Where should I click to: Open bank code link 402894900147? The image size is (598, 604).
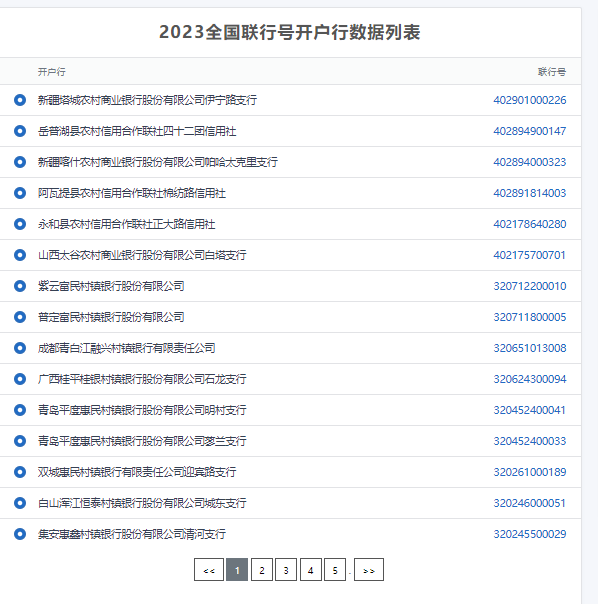tap(530, 131)
